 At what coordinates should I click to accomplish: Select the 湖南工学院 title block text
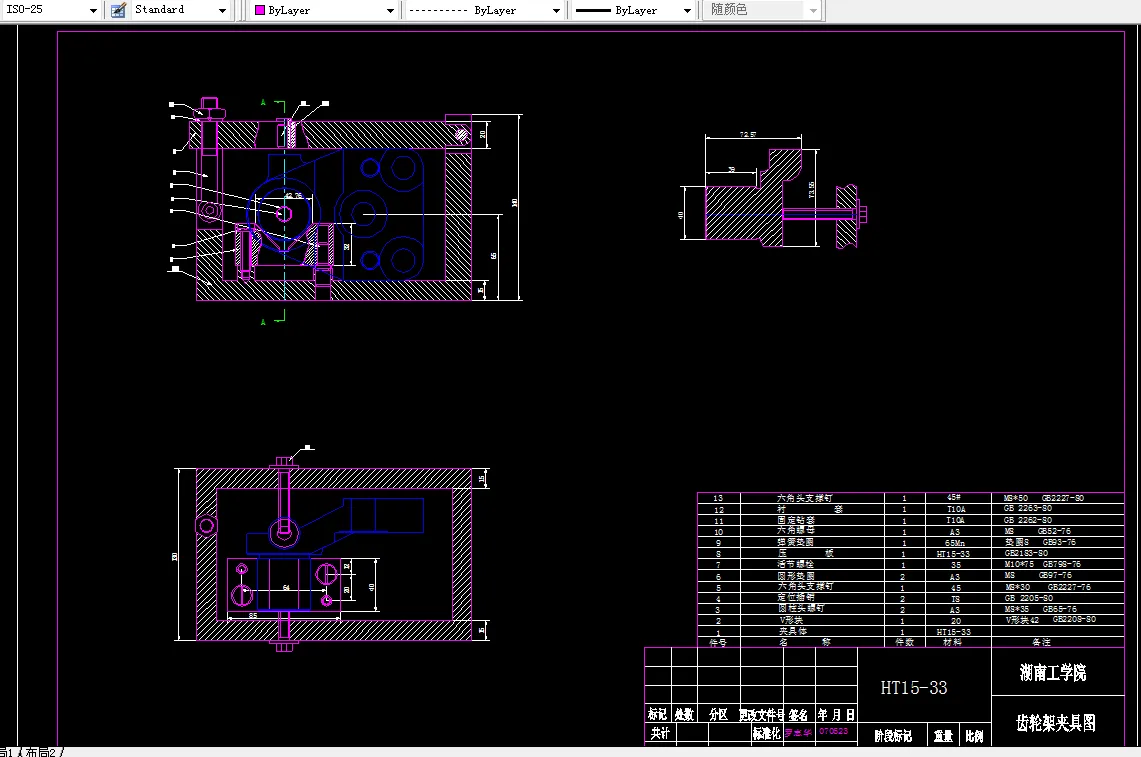tap(1053, 673)
